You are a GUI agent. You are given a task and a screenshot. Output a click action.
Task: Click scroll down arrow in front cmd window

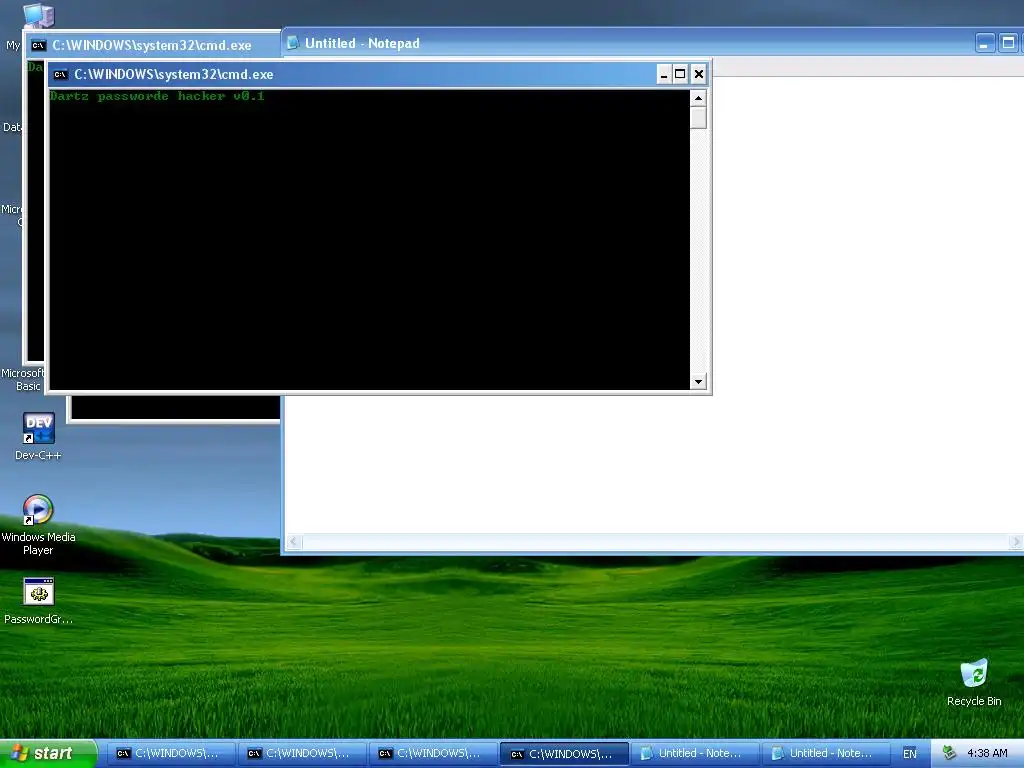(x=698, y=381)
